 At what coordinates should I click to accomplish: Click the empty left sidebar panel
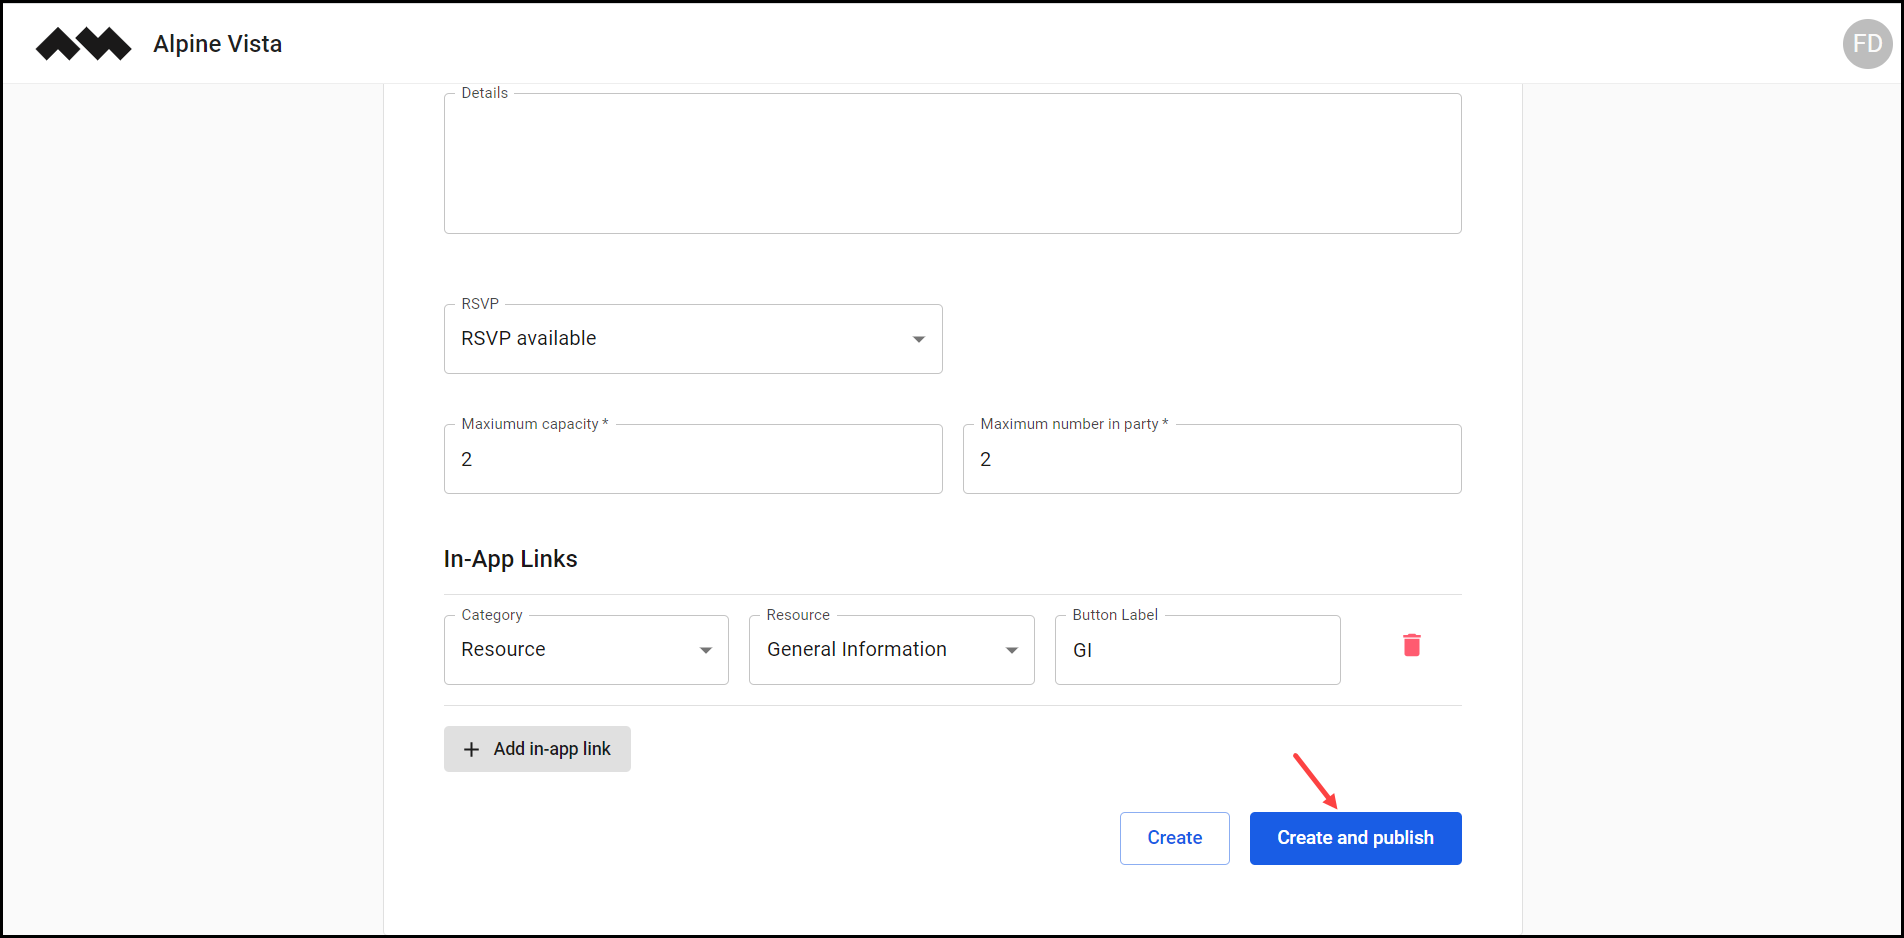(190, 500)
